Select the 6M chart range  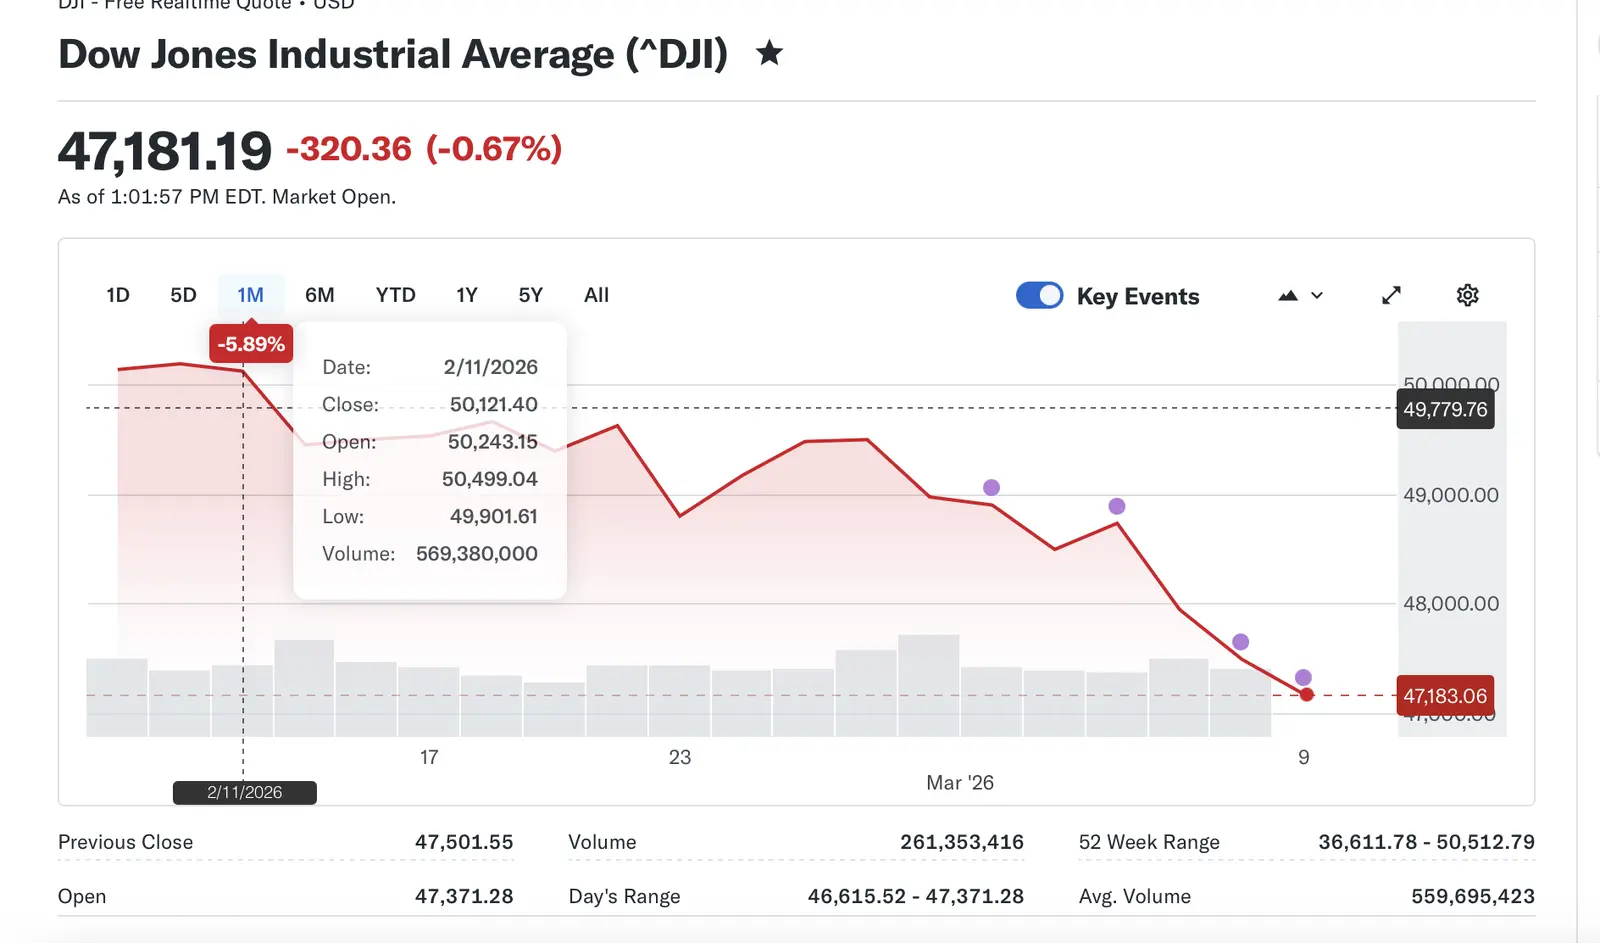click(x=320, y=295)
